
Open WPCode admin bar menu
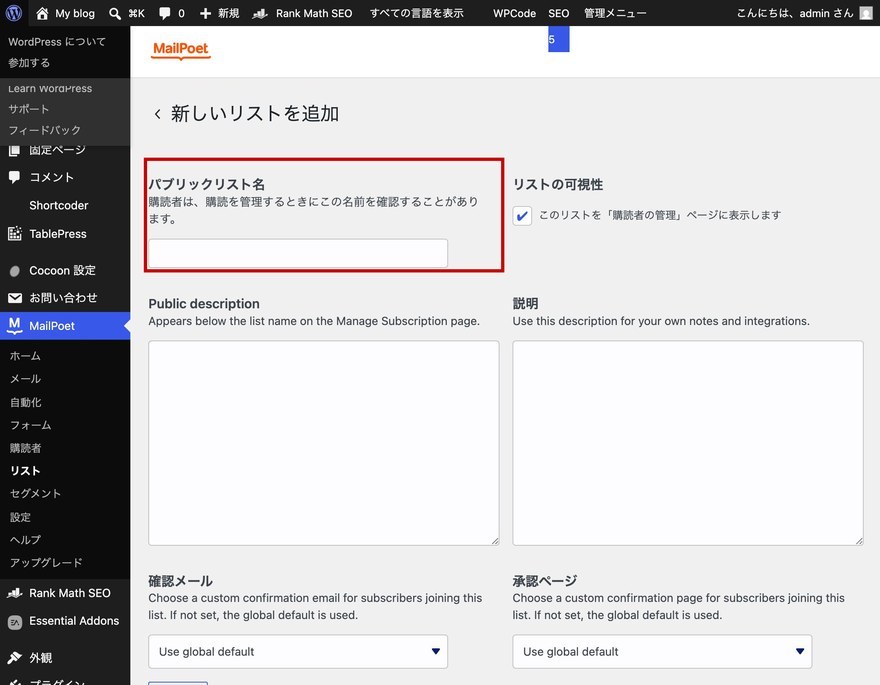pyautogui.click(x=515, y=13)
